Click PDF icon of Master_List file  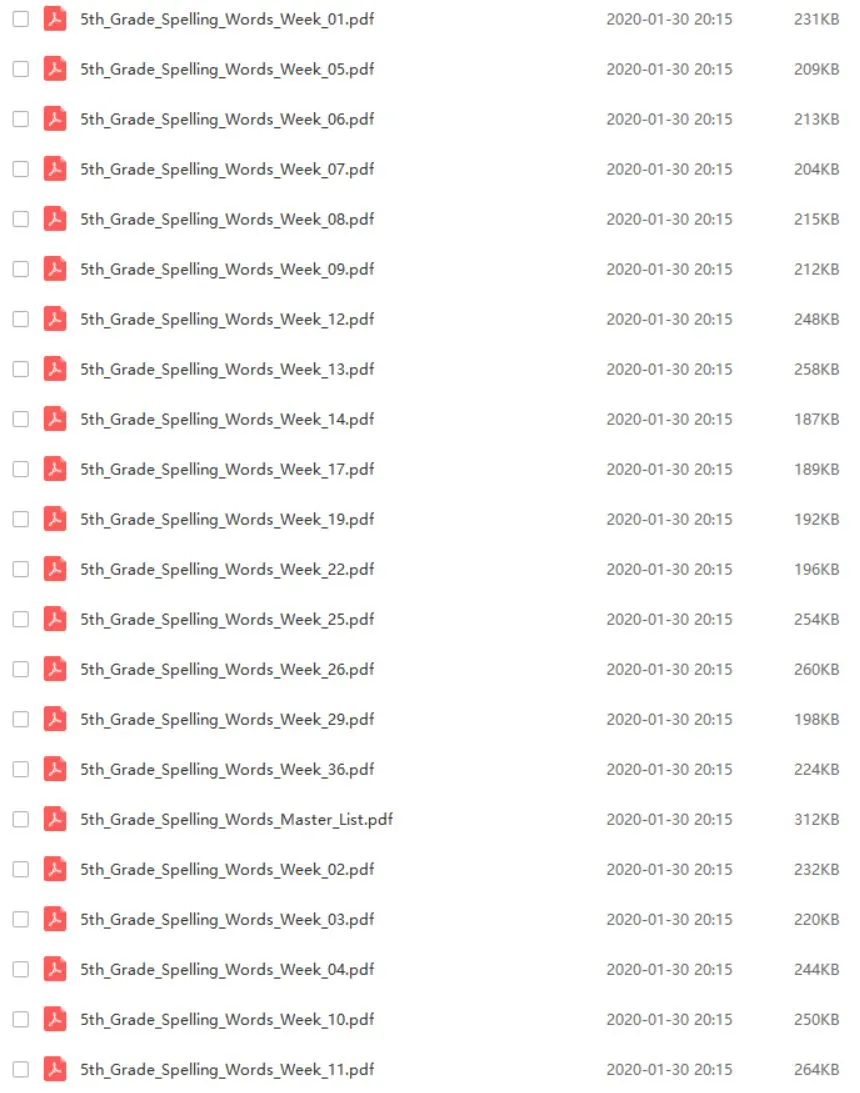55,819
